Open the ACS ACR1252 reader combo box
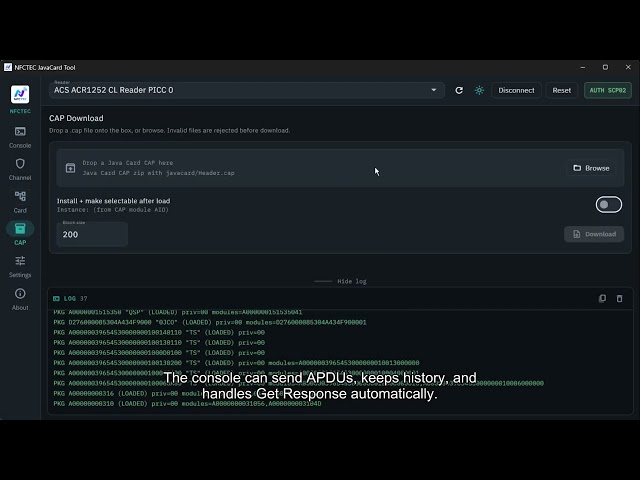The image size is (640, 480). point(247,90)
